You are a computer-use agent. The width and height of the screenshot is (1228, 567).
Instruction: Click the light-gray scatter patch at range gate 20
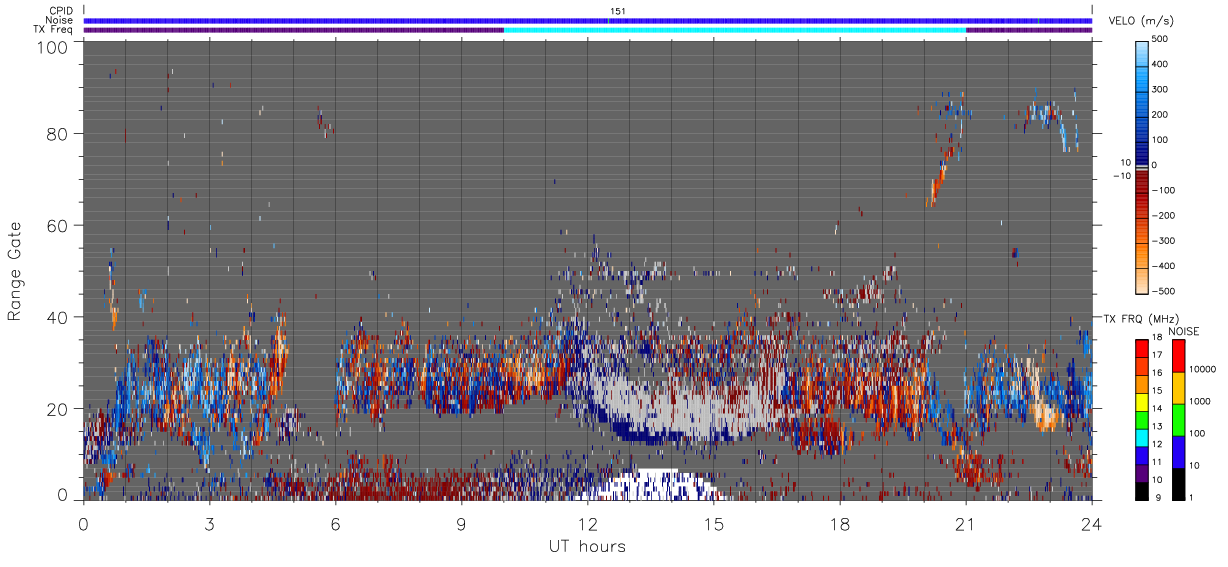click(x=690, y=405)
